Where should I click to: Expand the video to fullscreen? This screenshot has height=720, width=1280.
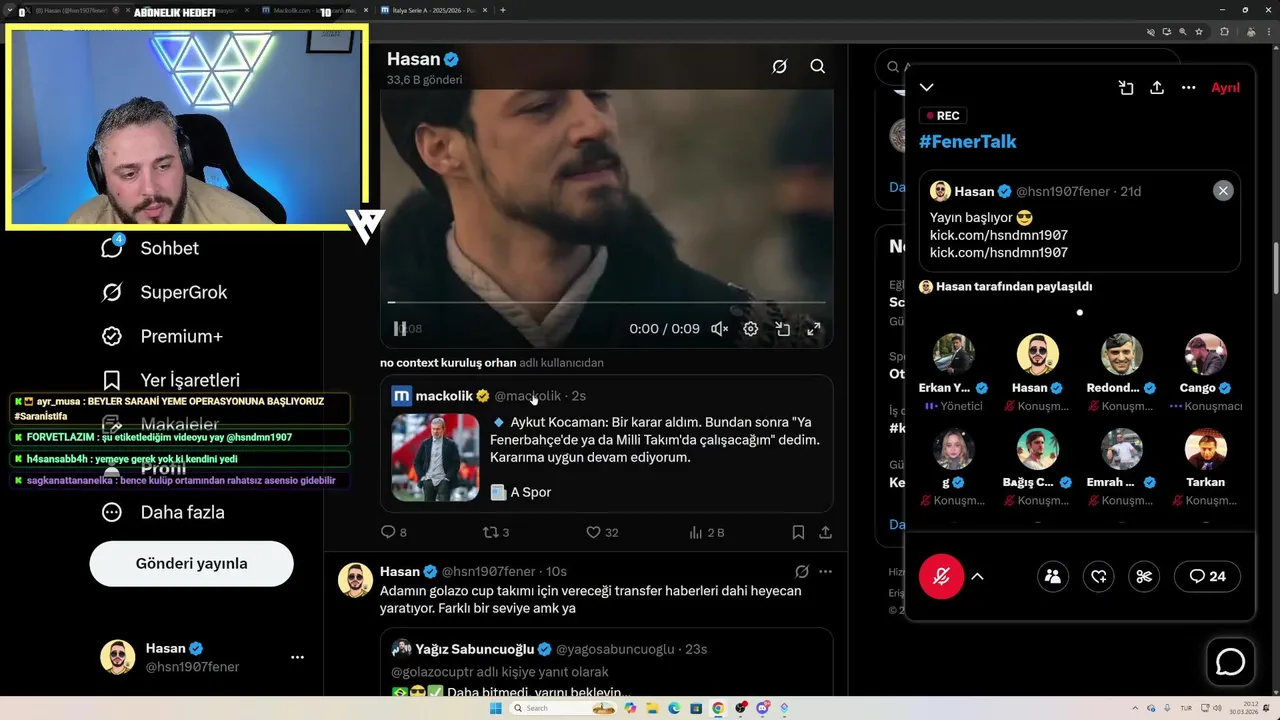(x=814, y=328)
